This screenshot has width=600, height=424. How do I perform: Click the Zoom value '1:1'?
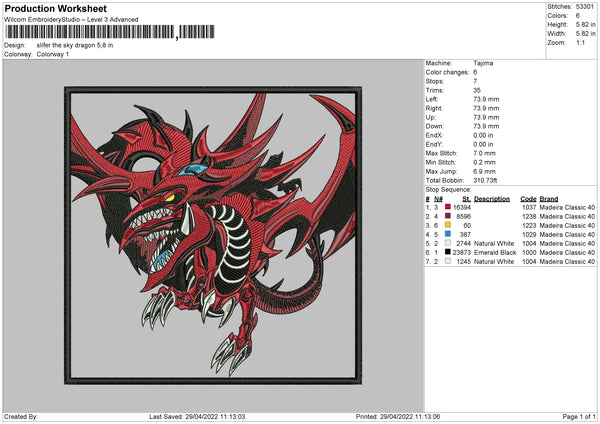[580, 42]
